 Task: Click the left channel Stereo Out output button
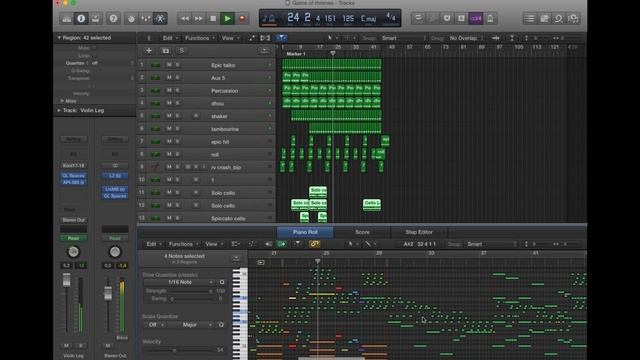point(73,220)
